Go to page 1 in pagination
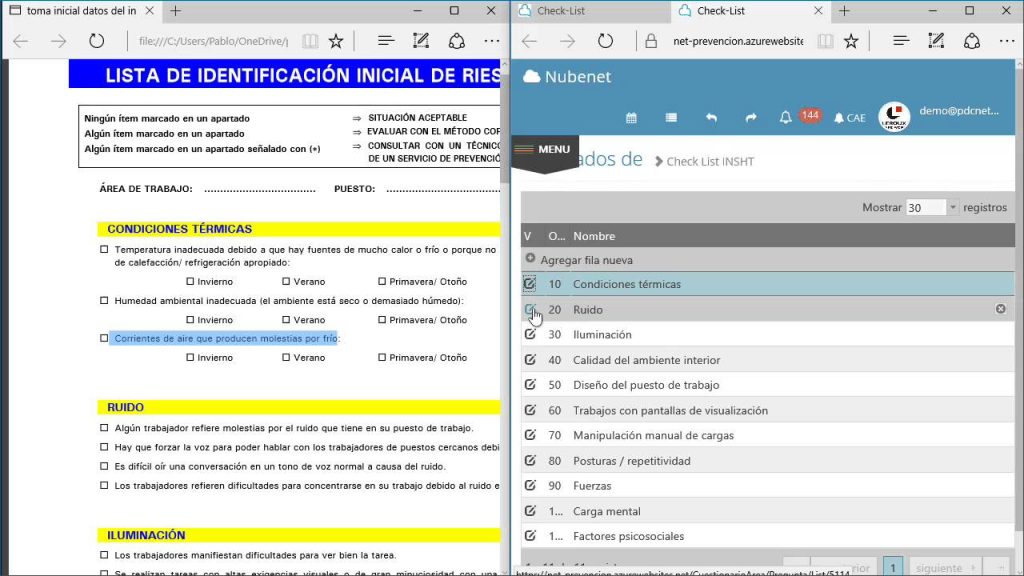The image size is (1024, 576). 893,567
